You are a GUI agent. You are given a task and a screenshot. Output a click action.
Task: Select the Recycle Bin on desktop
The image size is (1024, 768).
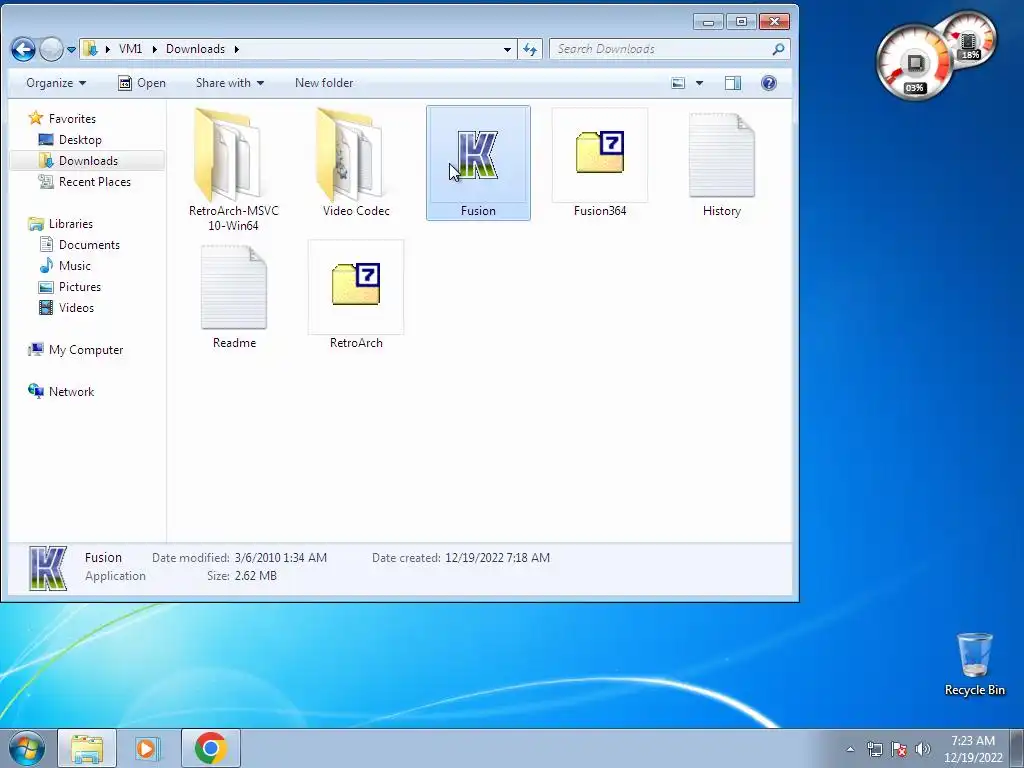pyautogui.click(x=974, y=664)
